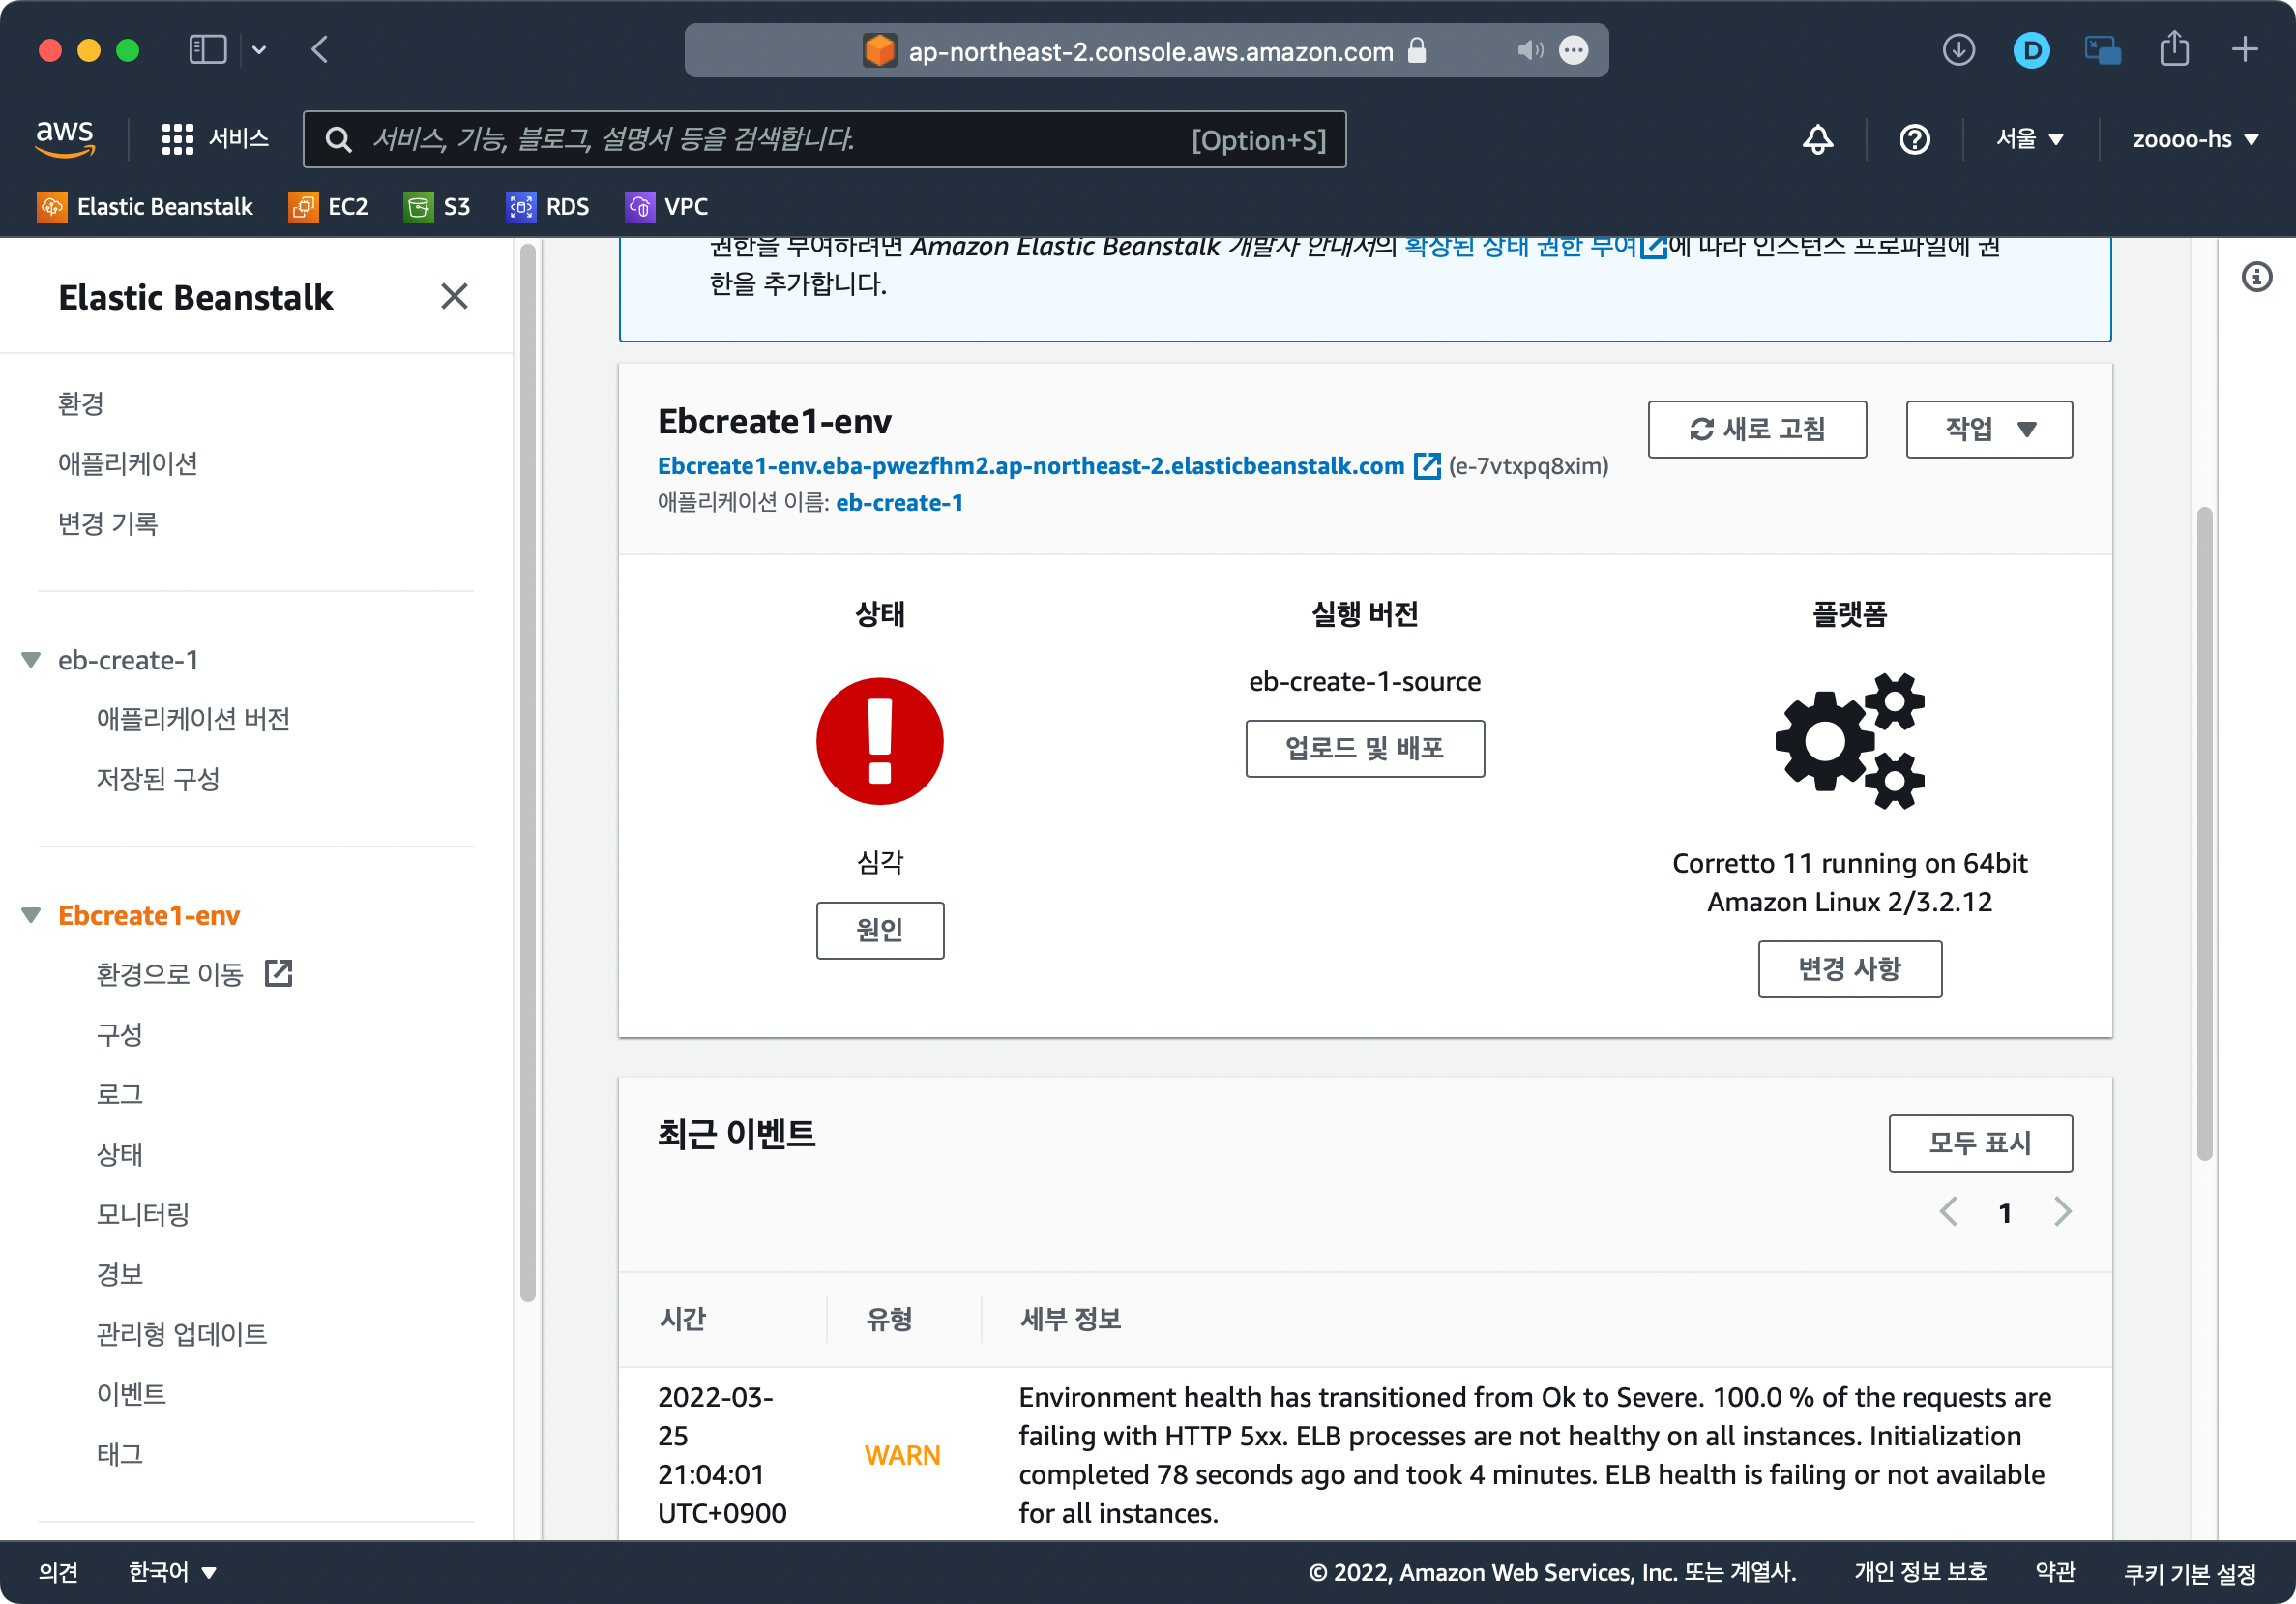2296x1604 pixels.
Task: Close the Elastic Beanstalk side navigation
Action: 454,296
